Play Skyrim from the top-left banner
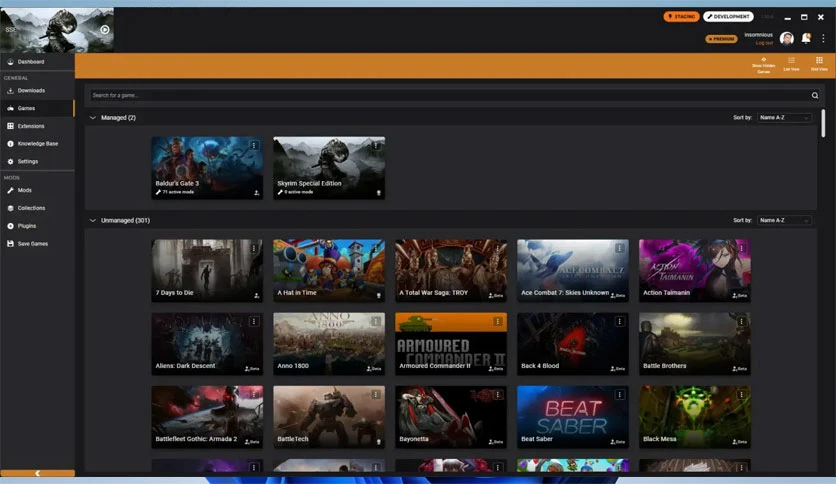836x484 pixels. tap(105, 30)
